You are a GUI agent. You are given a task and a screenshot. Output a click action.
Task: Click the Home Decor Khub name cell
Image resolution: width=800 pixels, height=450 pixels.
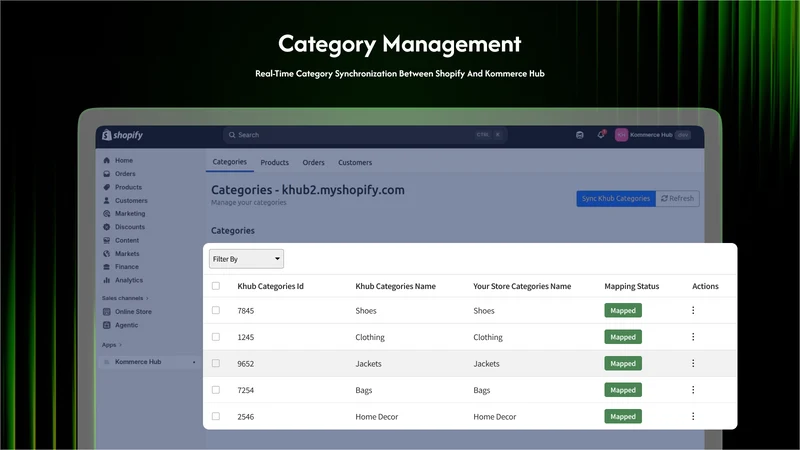(377, 417)
